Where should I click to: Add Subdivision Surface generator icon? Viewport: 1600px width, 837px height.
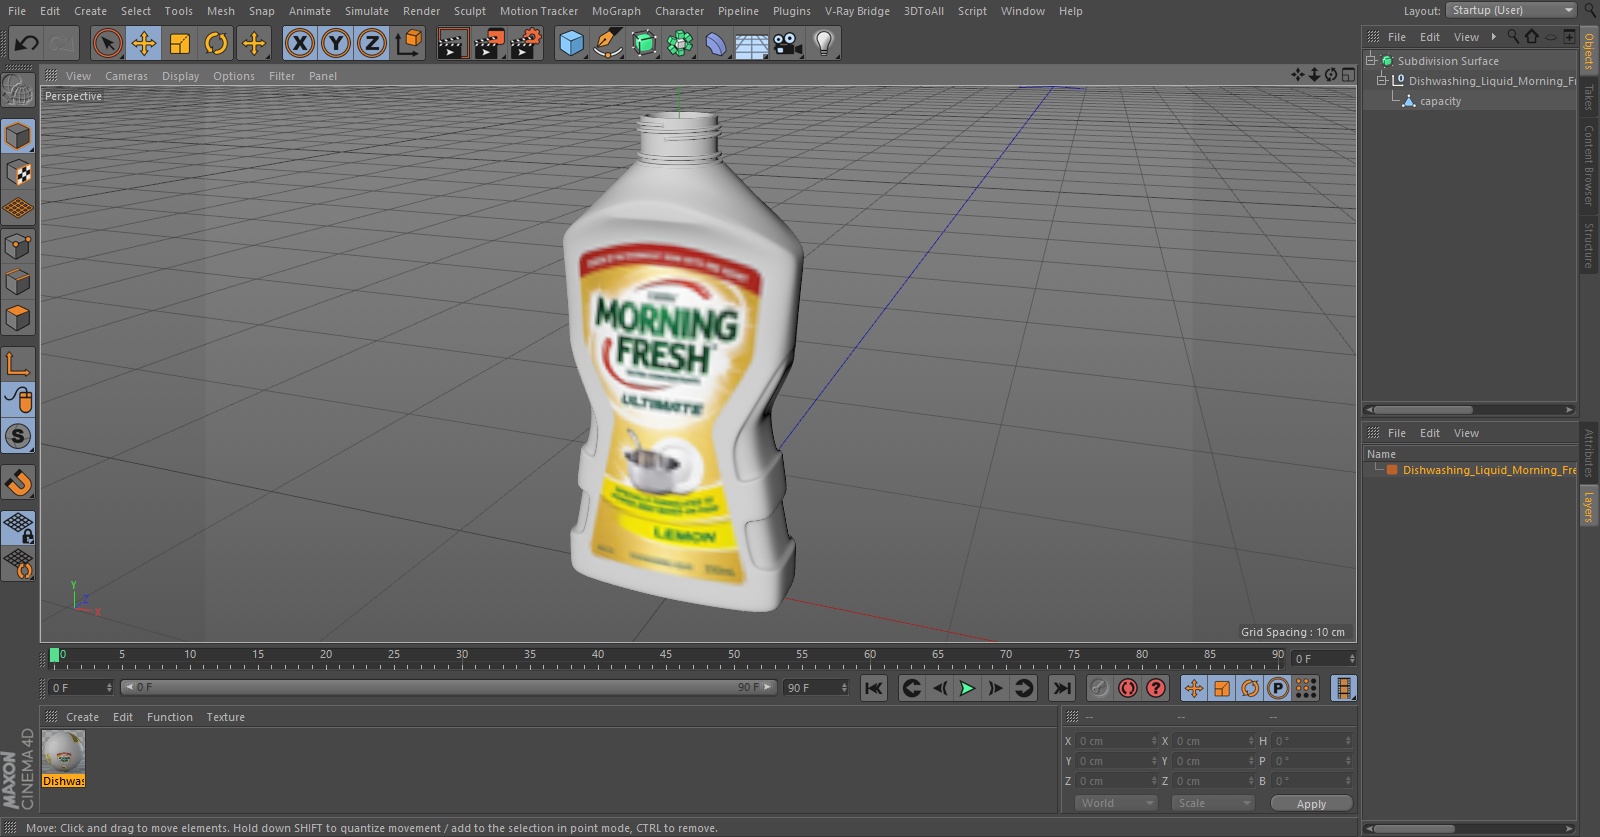pyautogui.click(x=644, y=43)
